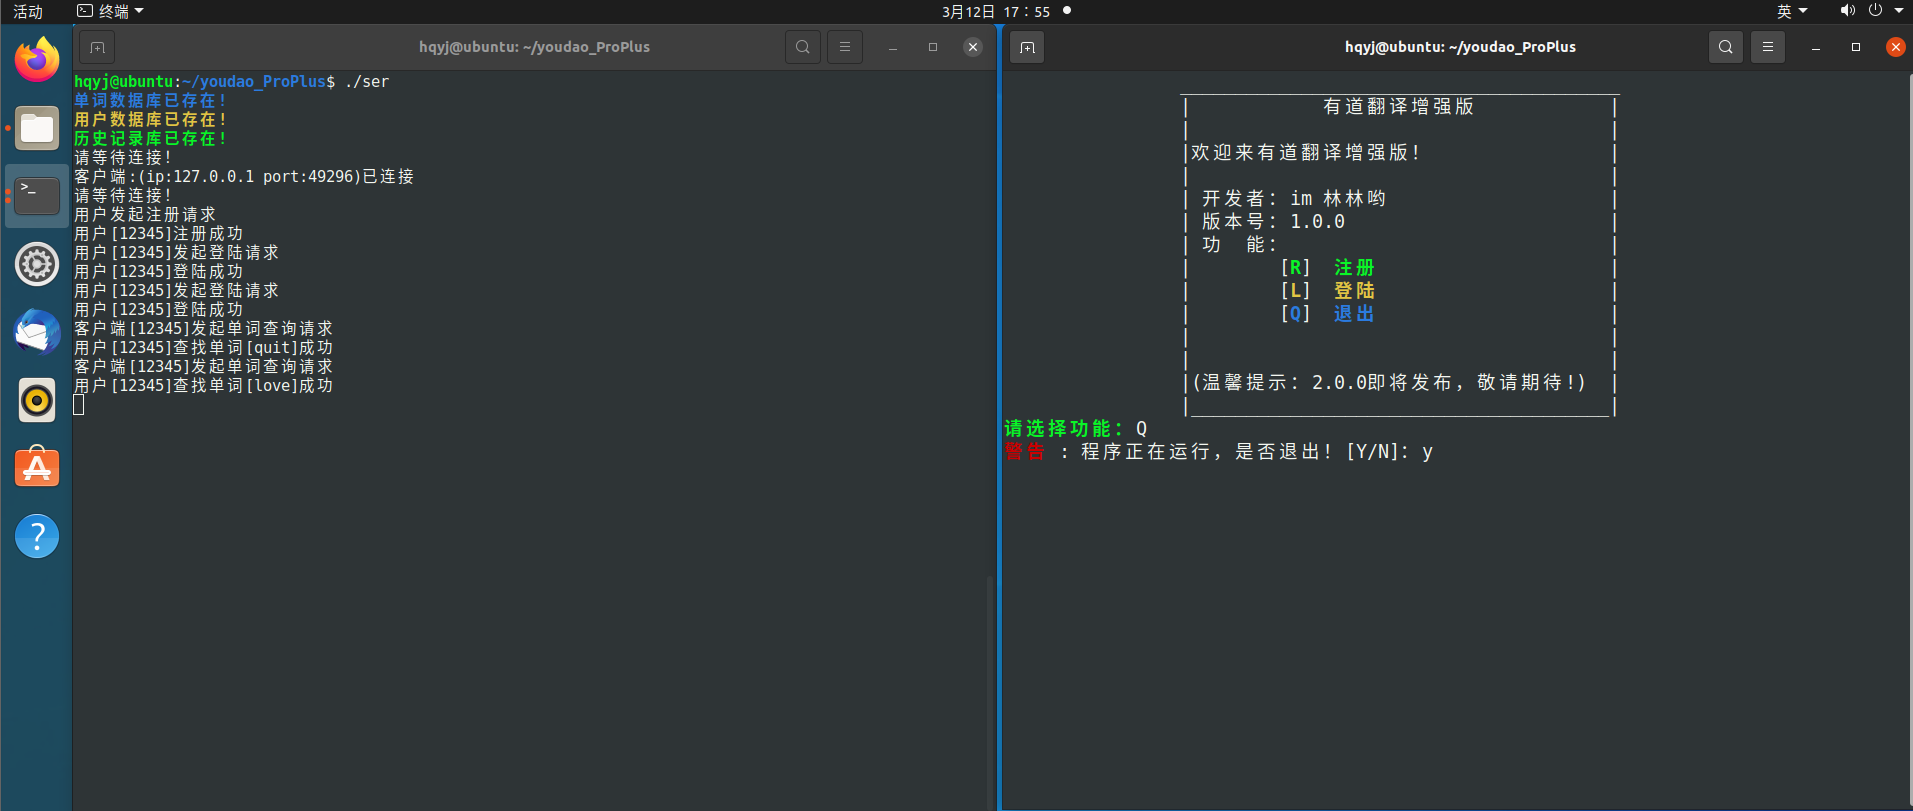The height and width of the screenshot is (811, 1913).
Task: Click text 用户数据库已存在！
Action: coord(151,120)
